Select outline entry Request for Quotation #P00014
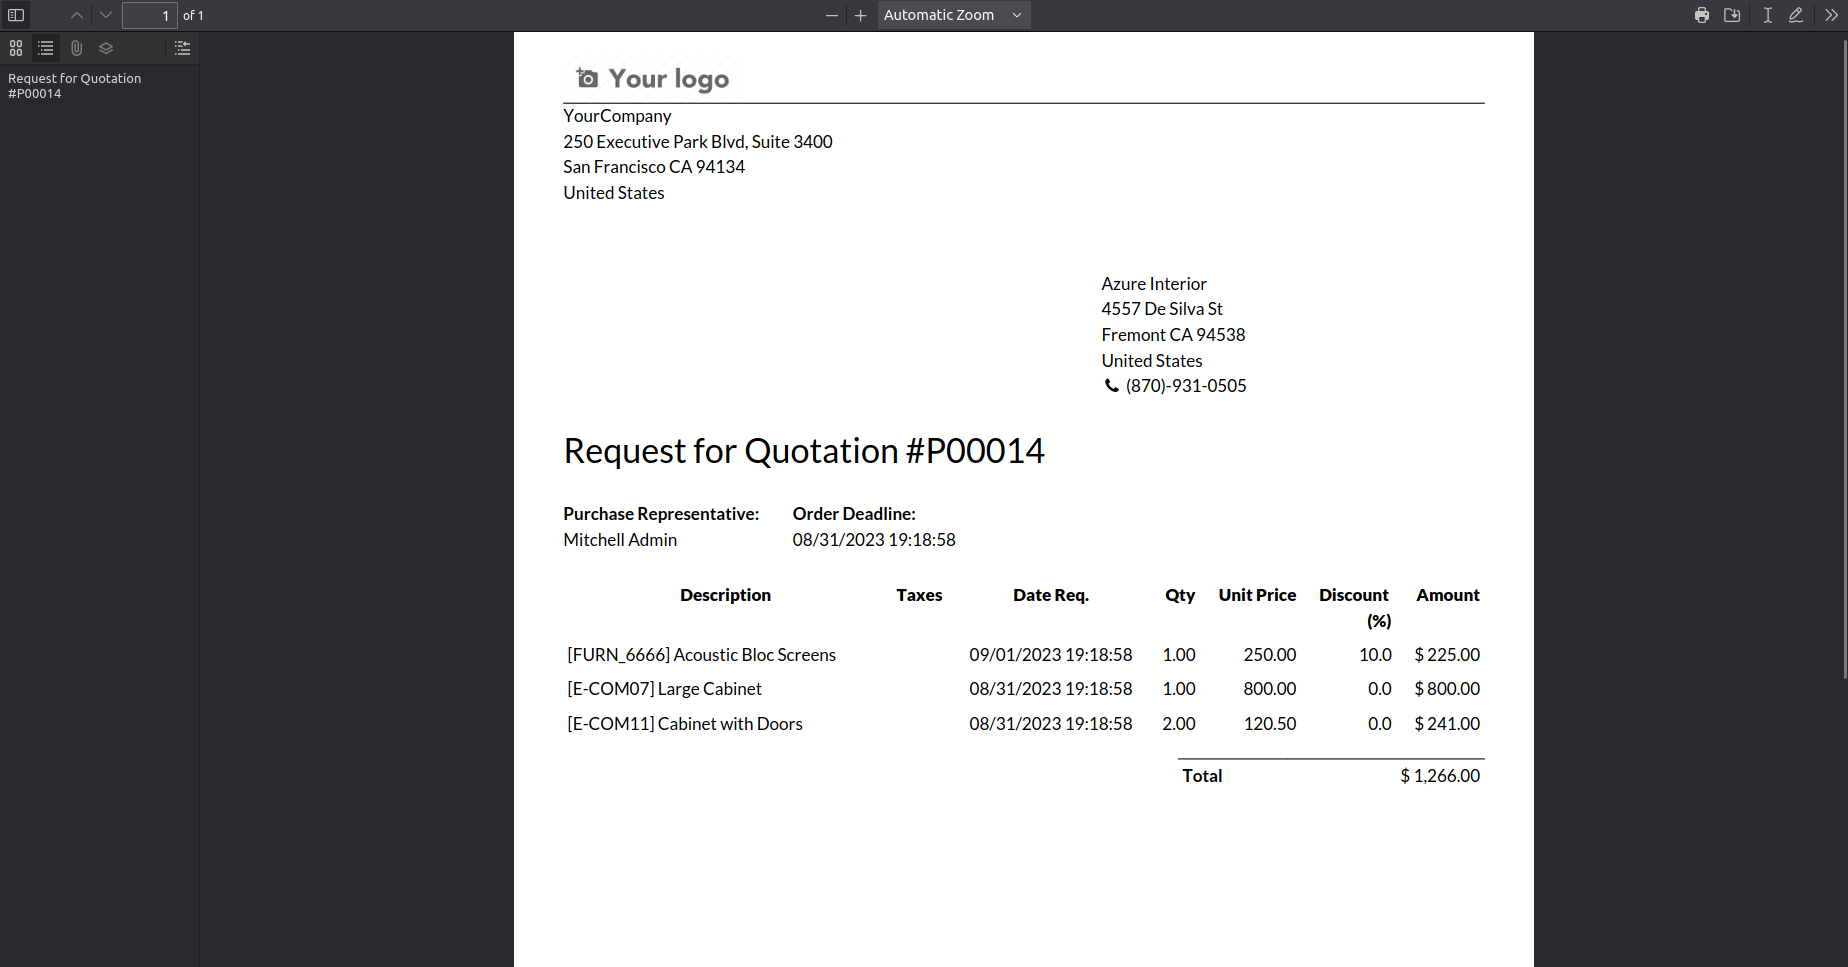 coord(75,86)
